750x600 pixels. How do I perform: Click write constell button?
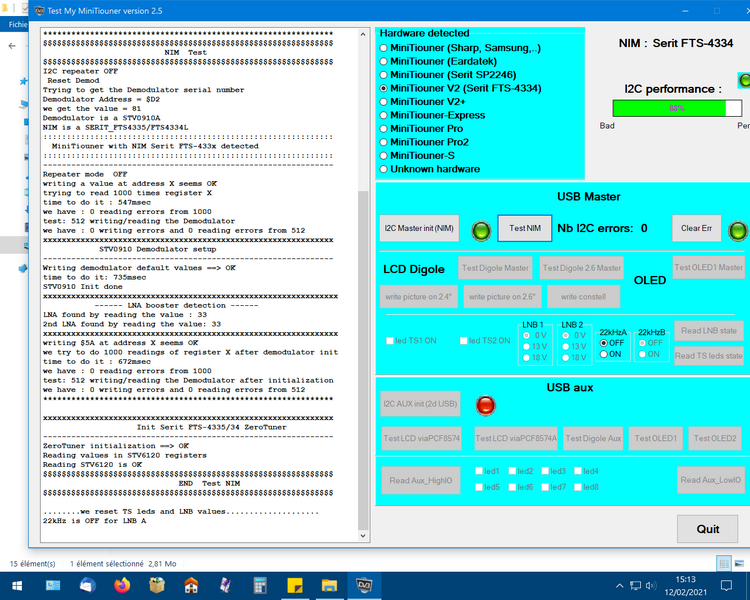(x=584, y=297)
